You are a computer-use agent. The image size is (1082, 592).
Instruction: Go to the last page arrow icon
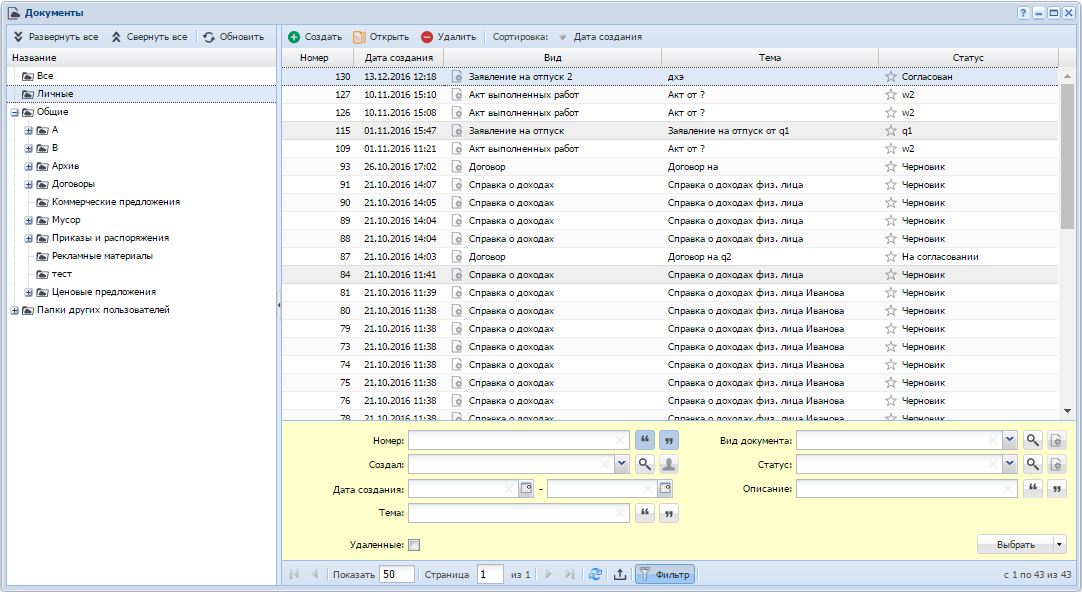tap(569, 574)
